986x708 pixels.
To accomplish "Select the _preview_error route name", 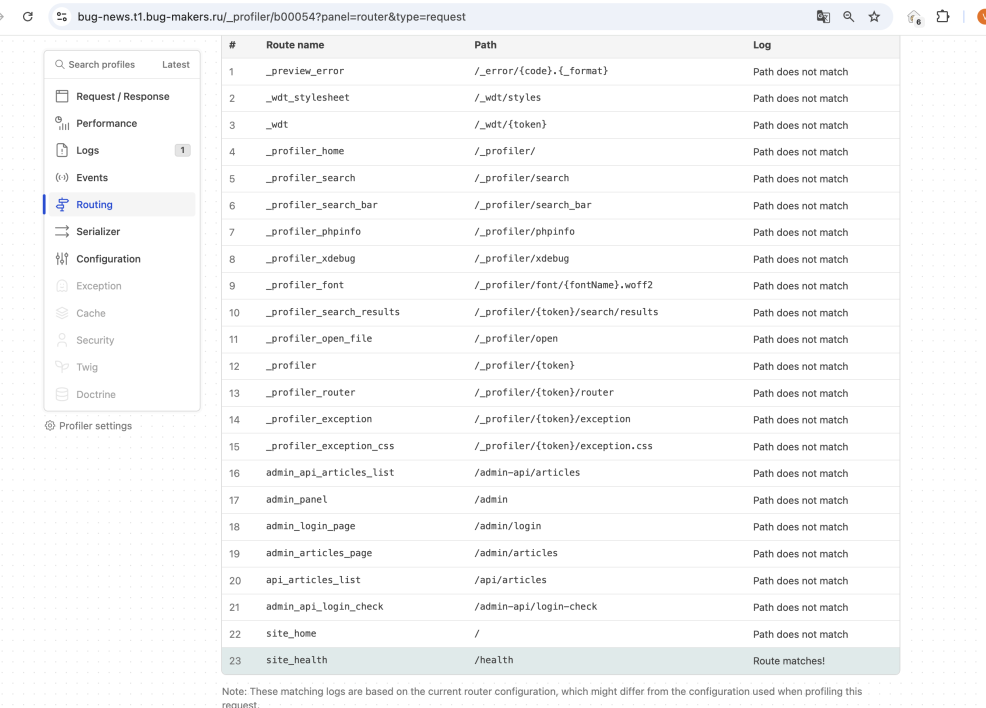I will (x=305, y=71).
